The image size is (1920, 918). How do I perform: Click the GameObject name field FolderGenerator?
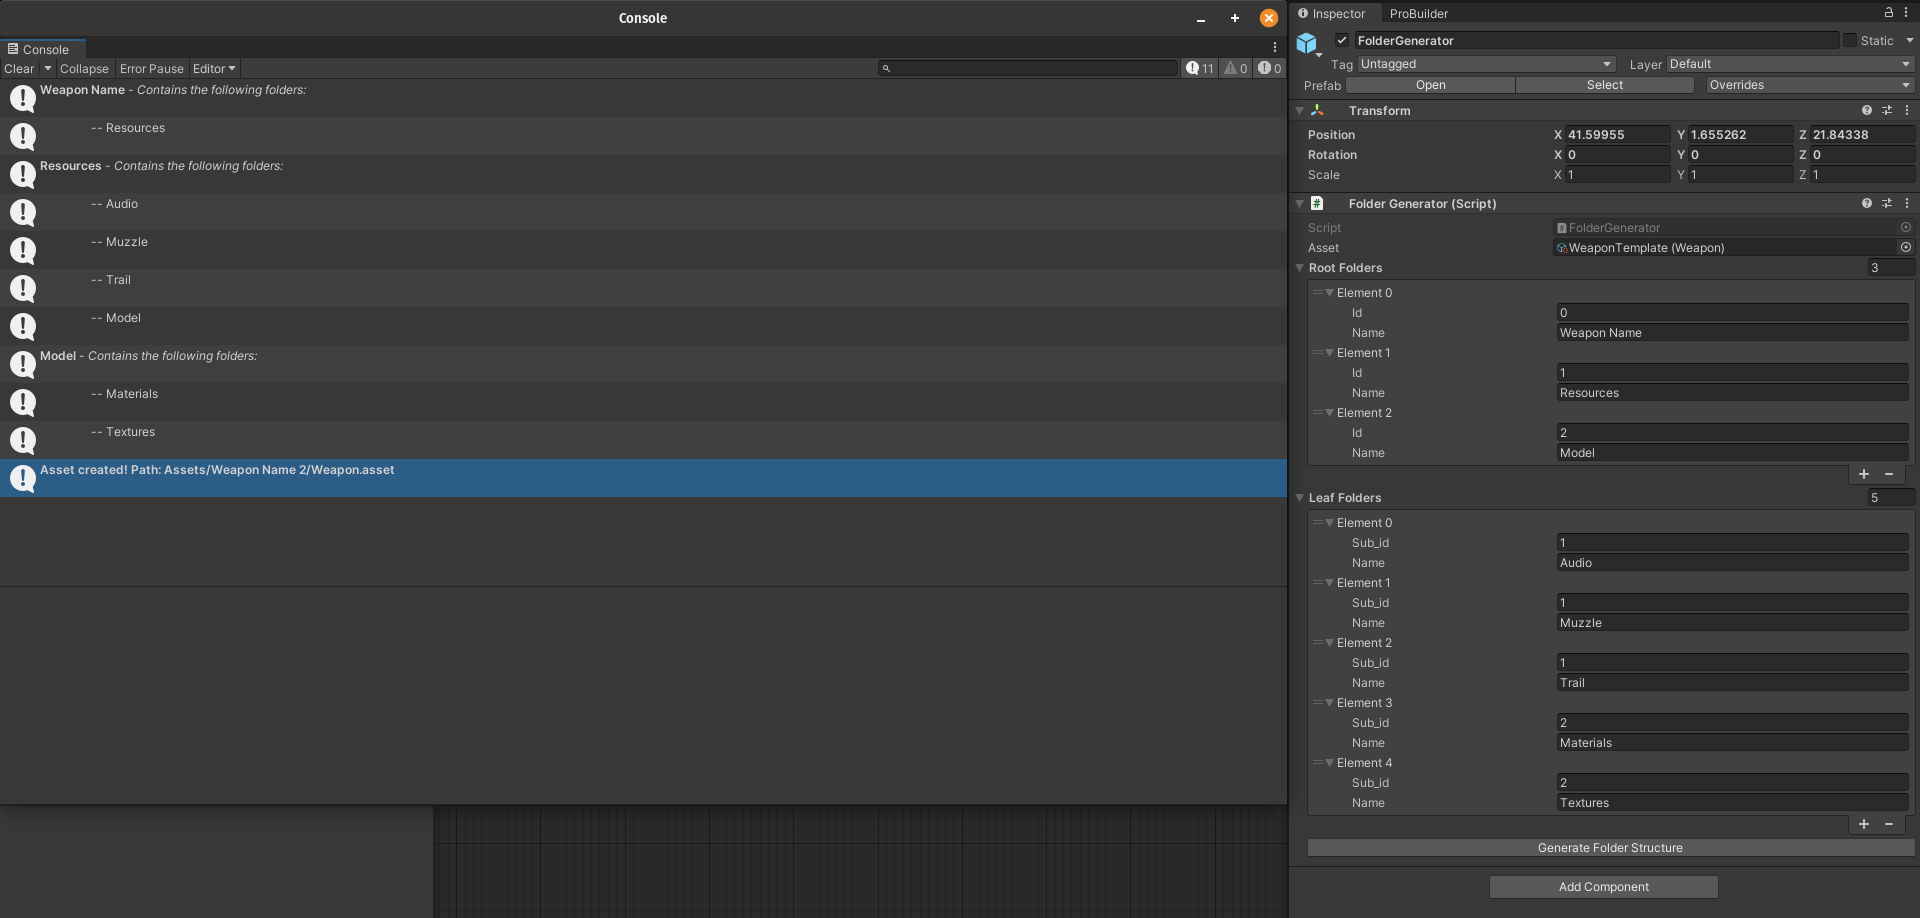(x=1596, y=40)
